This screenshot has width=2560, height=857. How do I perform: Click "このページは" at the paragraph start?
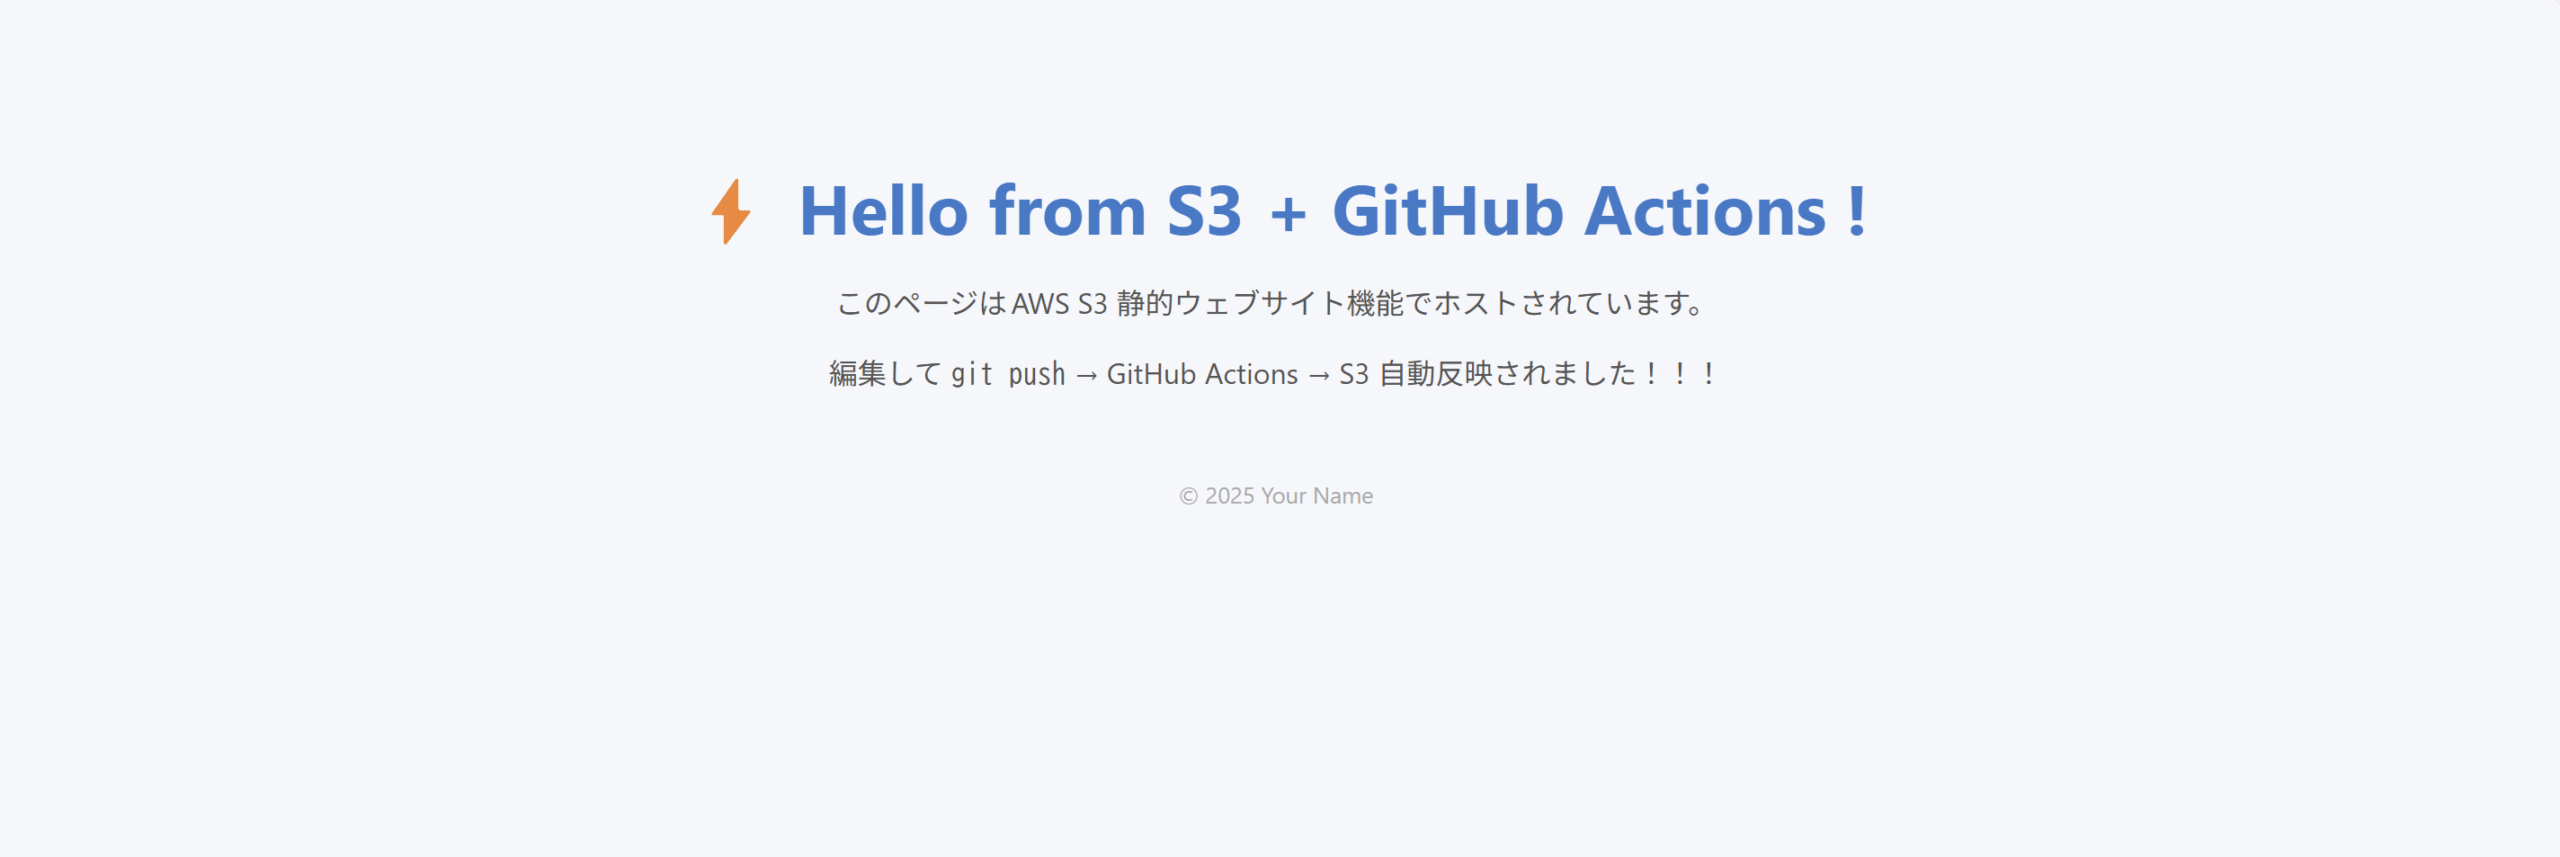(x=921, y=303)
